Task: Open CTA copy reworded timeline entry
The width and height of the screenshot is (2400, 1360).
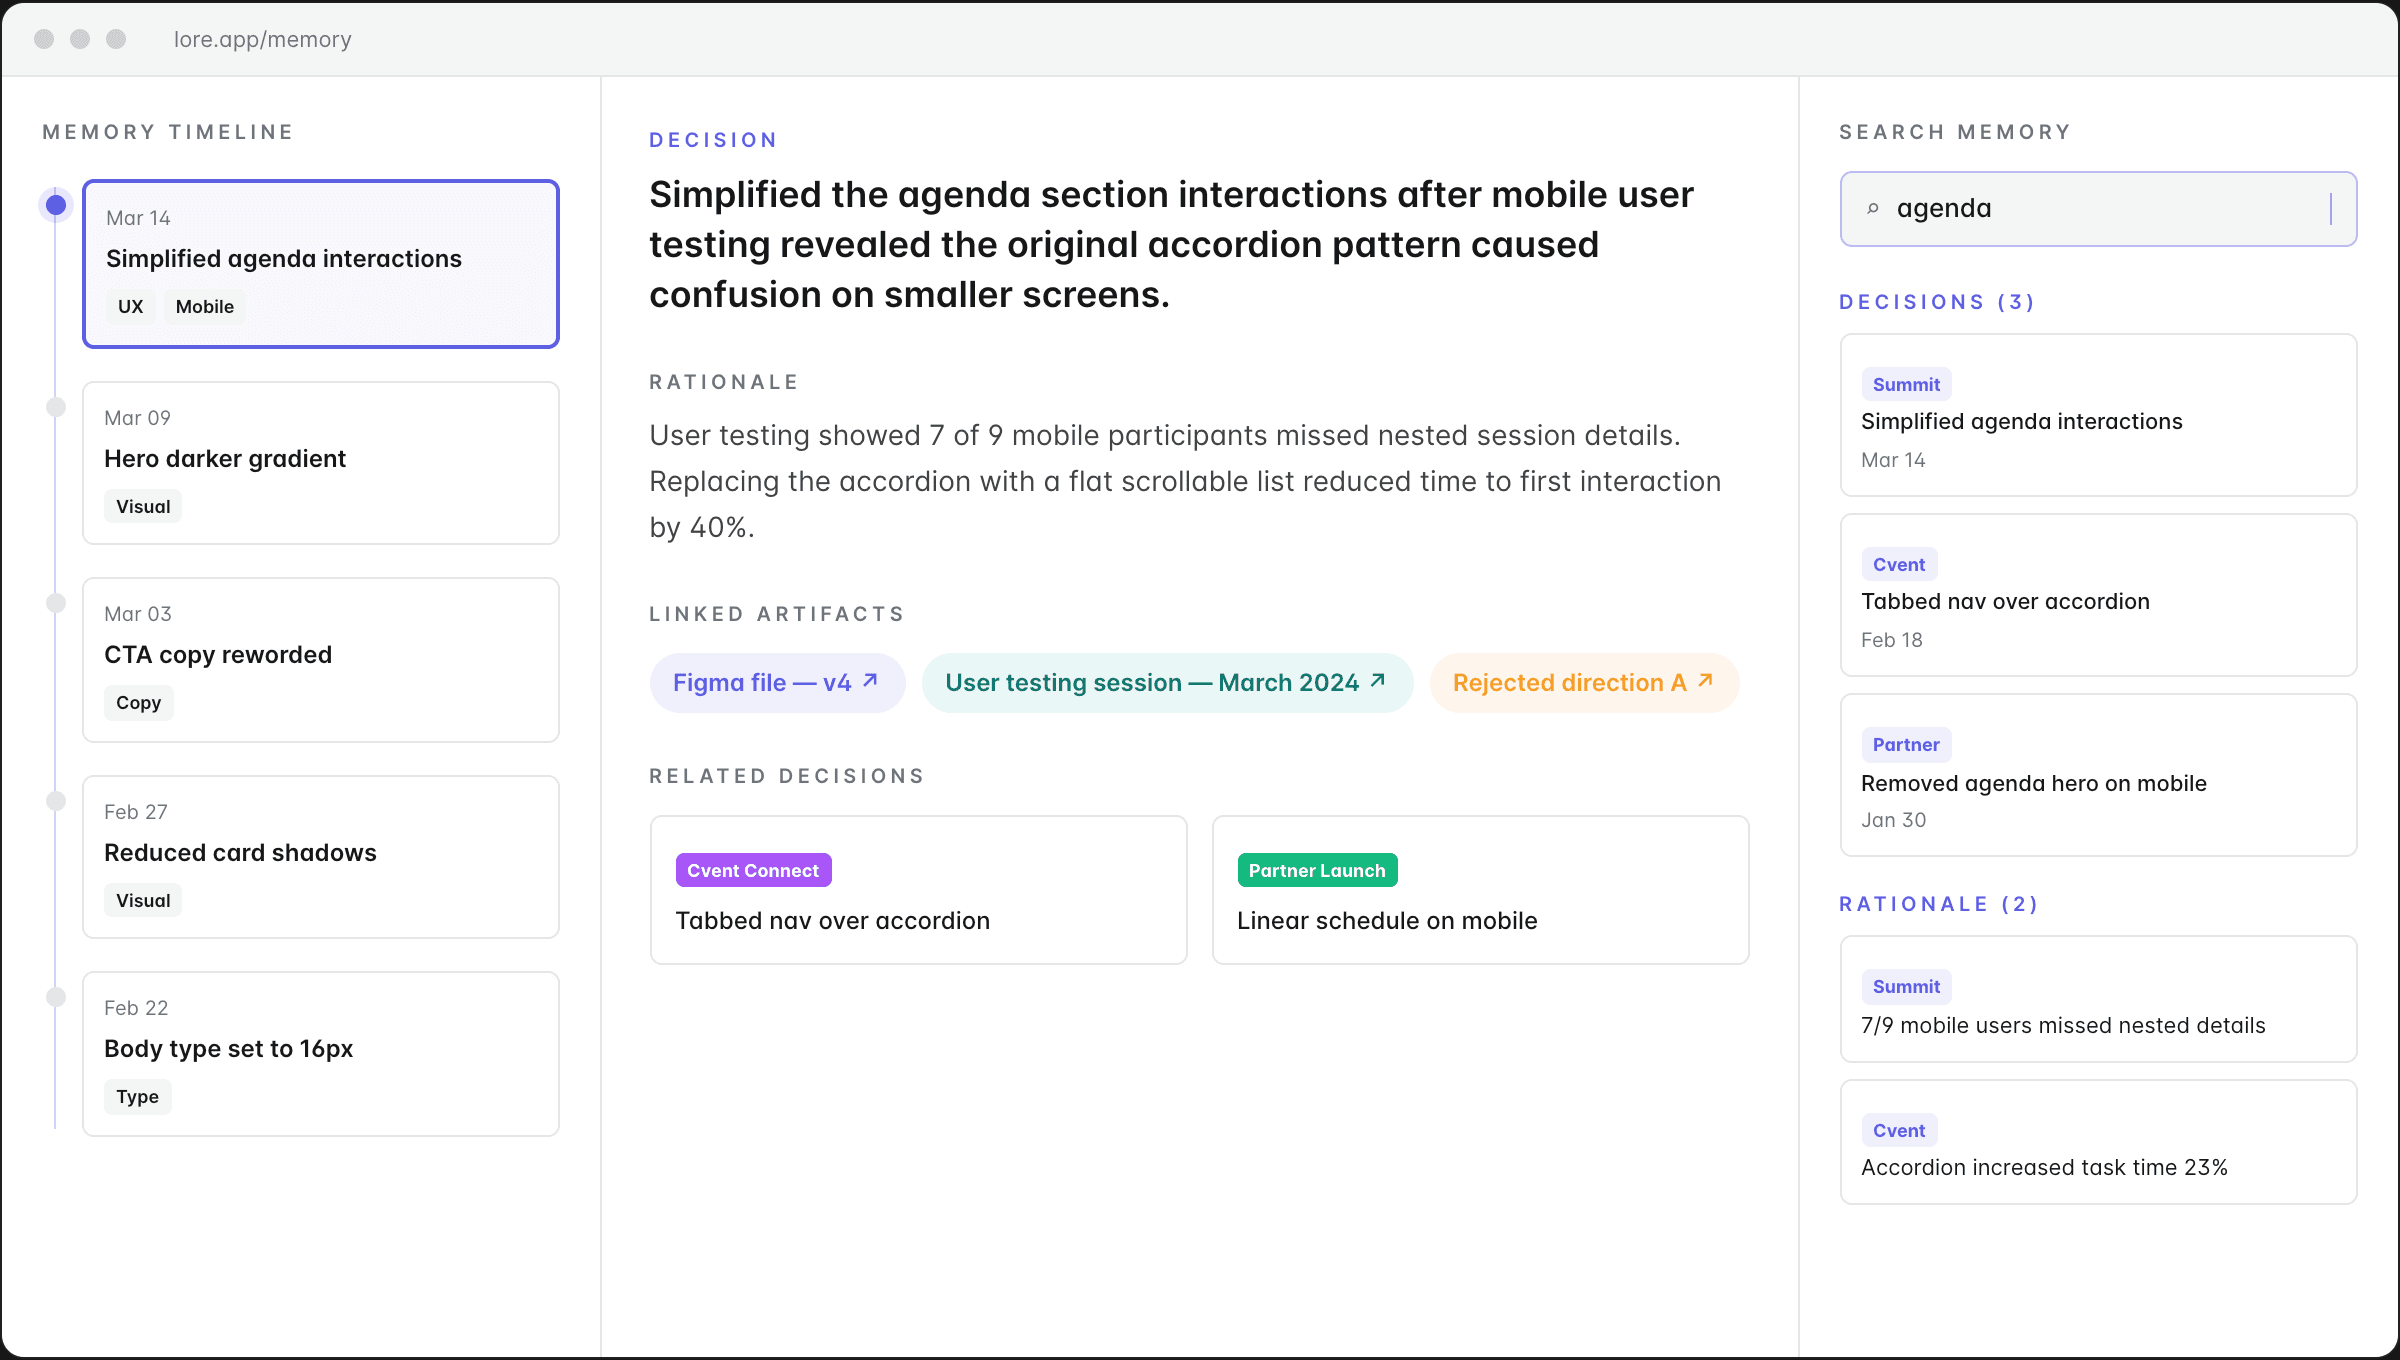Action: point(320,658)
